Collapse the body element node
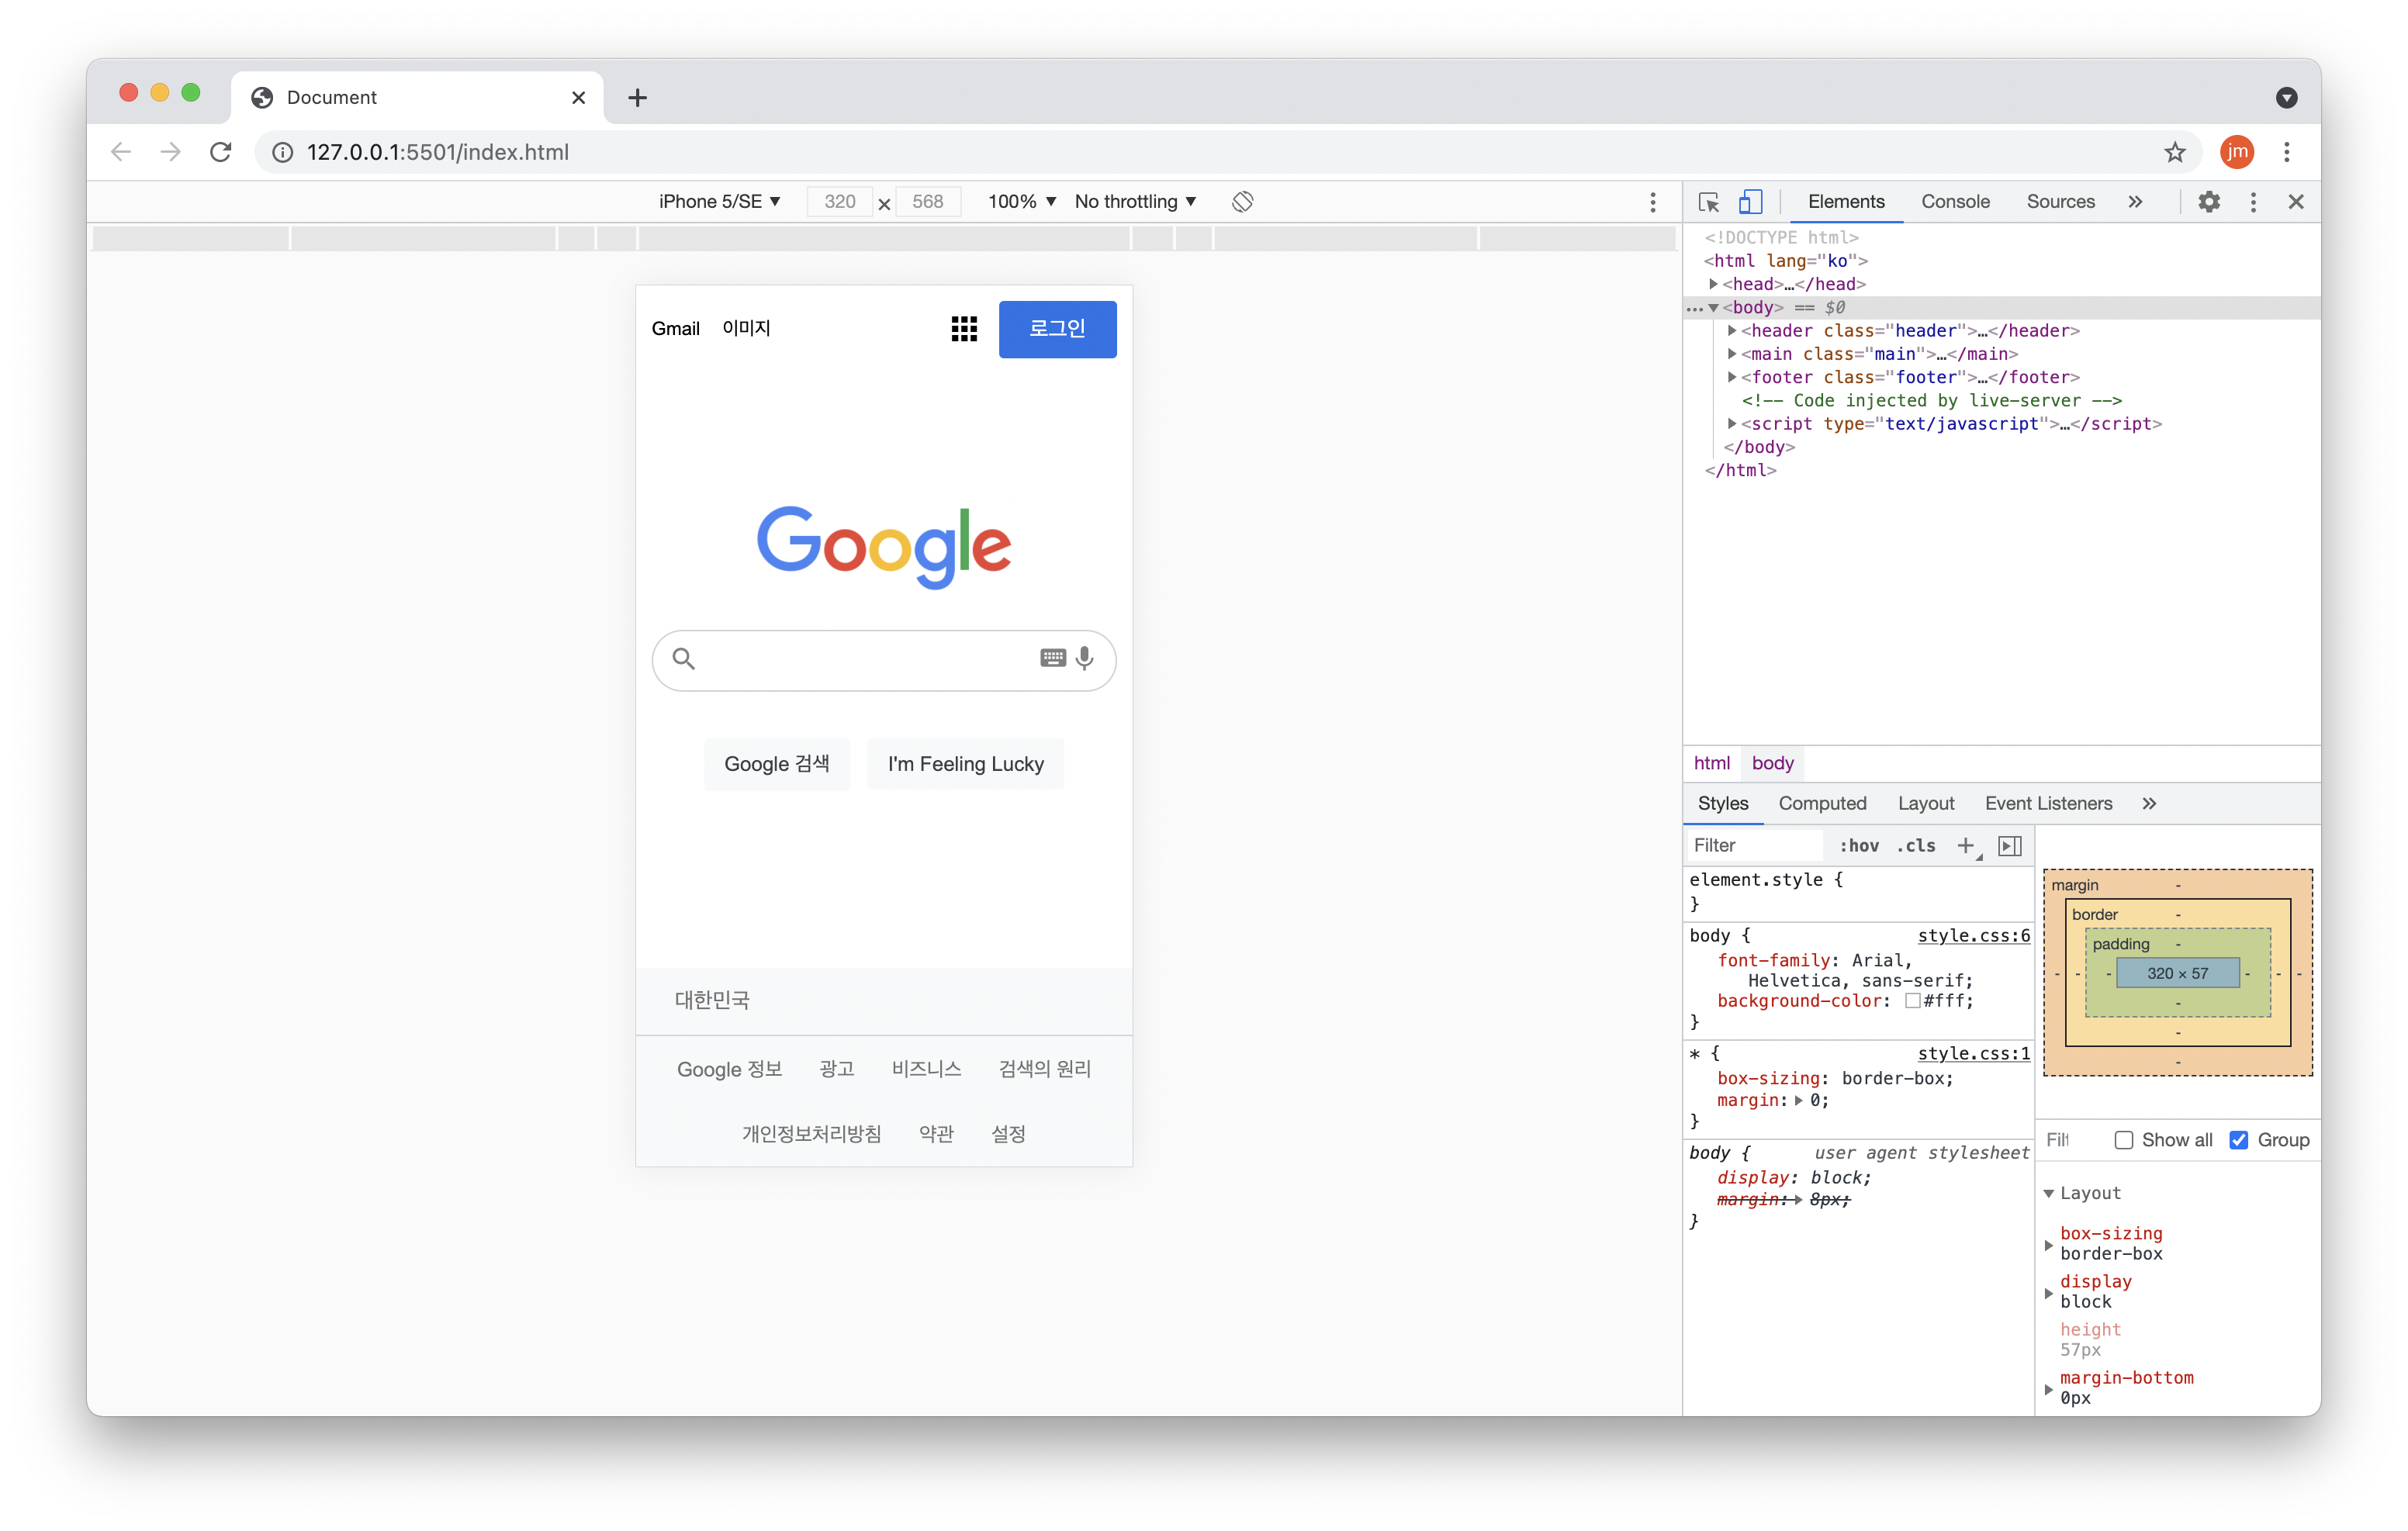This screenshot has width=2408, height=1531. (x=1714, y=308)
